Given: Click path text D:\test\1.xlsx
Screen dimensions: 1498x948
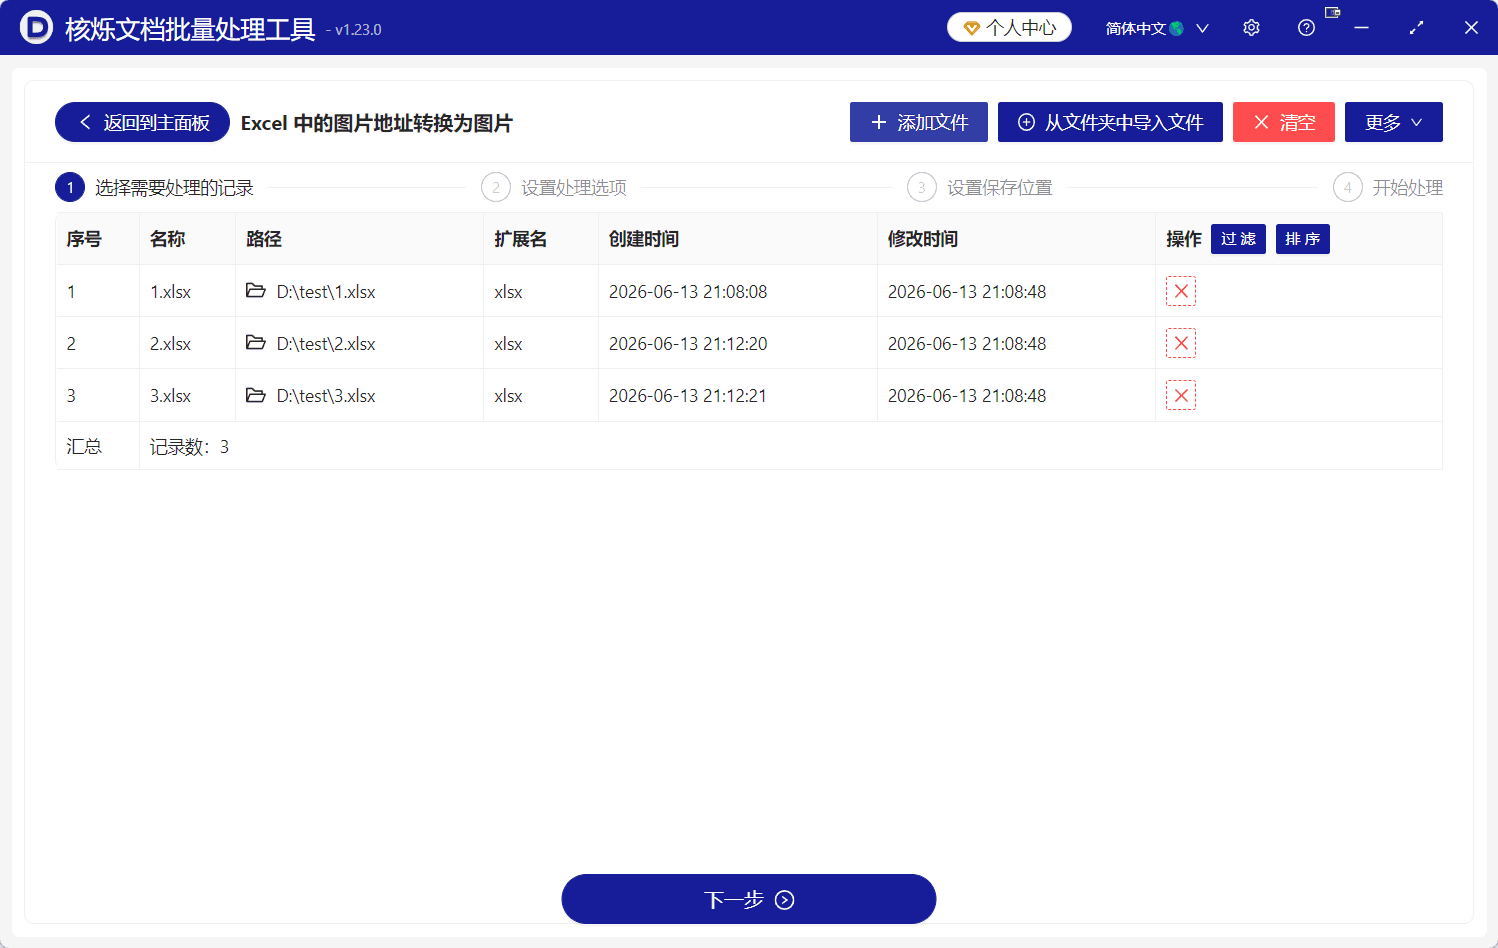Looking at the screenshot, I should 326,292.
